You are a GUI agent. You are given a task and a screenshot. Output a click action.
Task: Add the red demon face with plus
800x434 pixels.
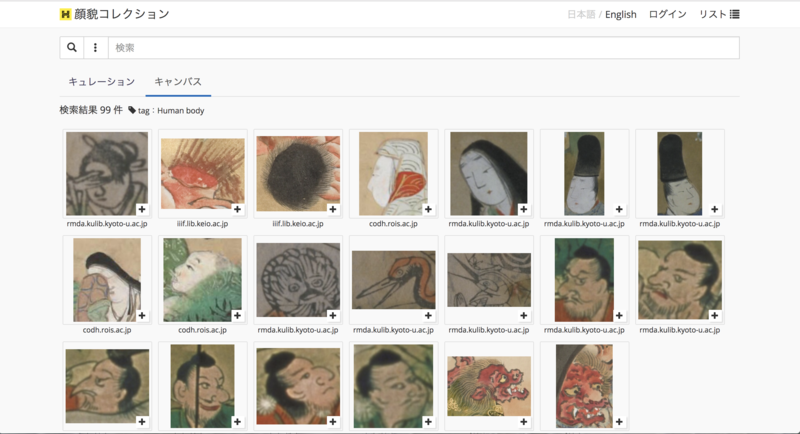(x=619, y=422)
